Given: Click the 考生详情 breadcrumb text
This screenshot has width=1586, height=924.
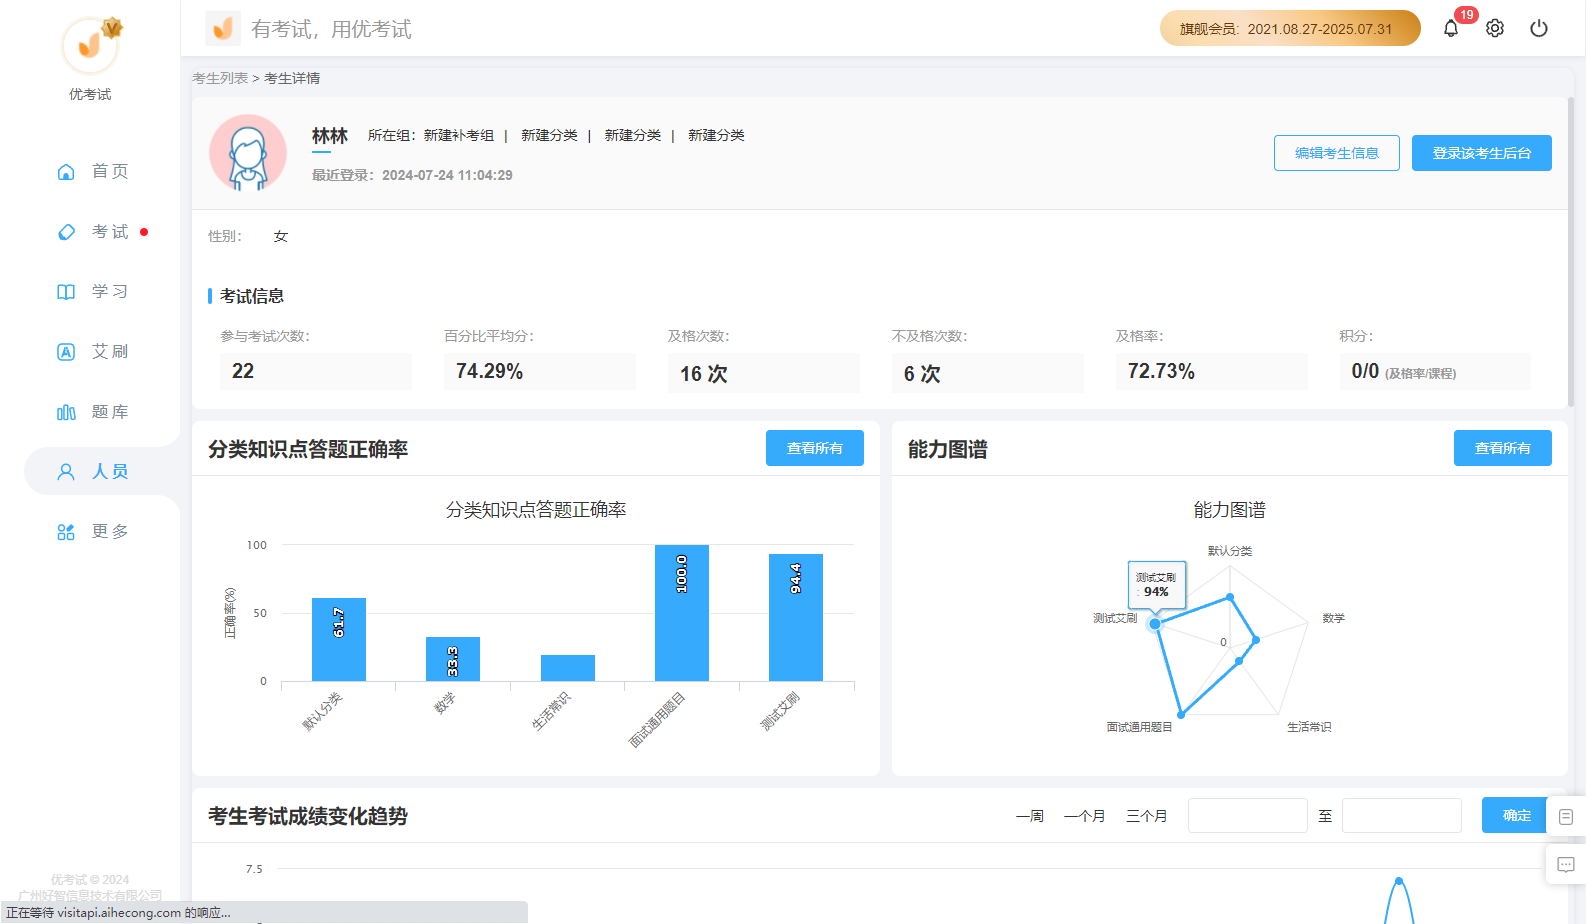Looking at the screenshot, I should pyautogui.click(x=292, y=78).
